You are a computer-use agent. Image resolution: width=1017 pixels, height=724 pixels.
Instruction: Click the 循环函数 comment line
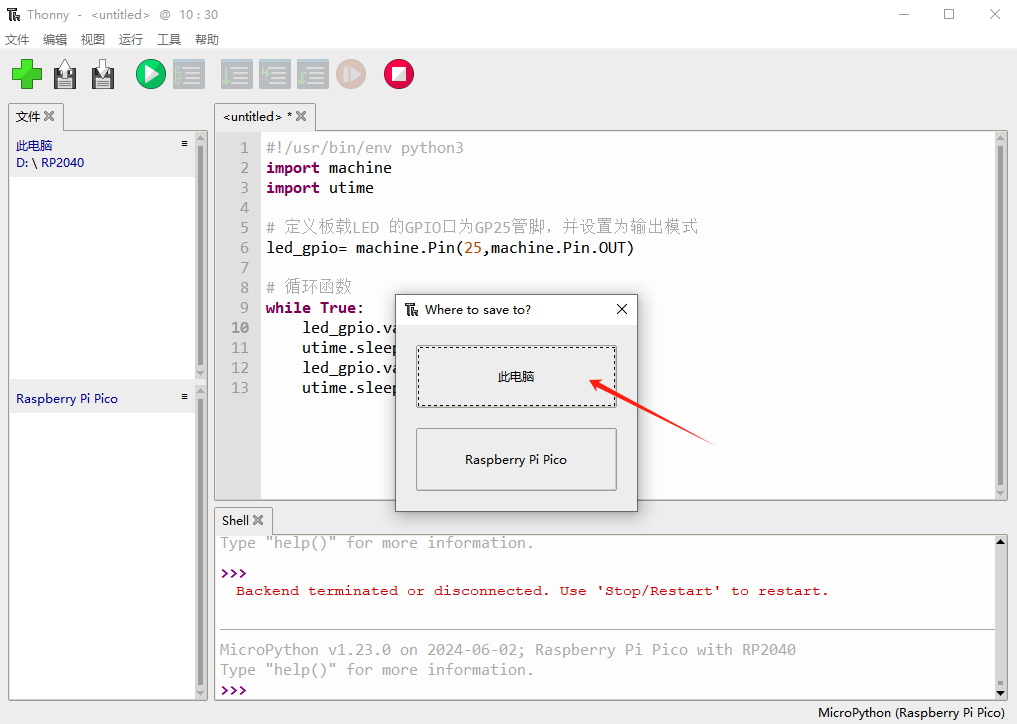[x=309, y=287]
